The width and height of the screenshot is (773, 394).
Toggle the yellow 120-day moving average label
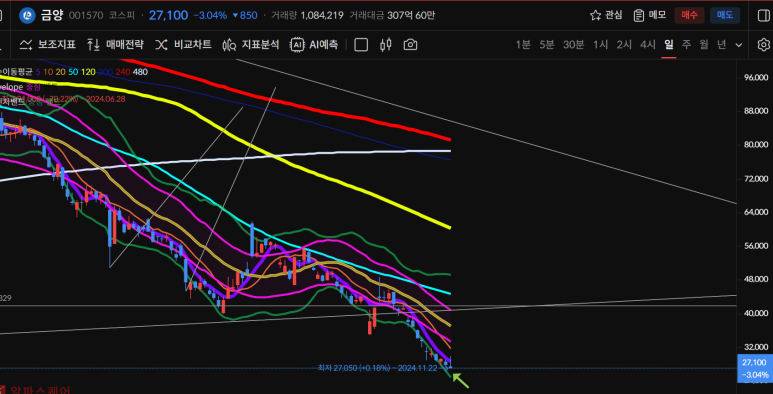pyautogui.click(x=88, y=72)
